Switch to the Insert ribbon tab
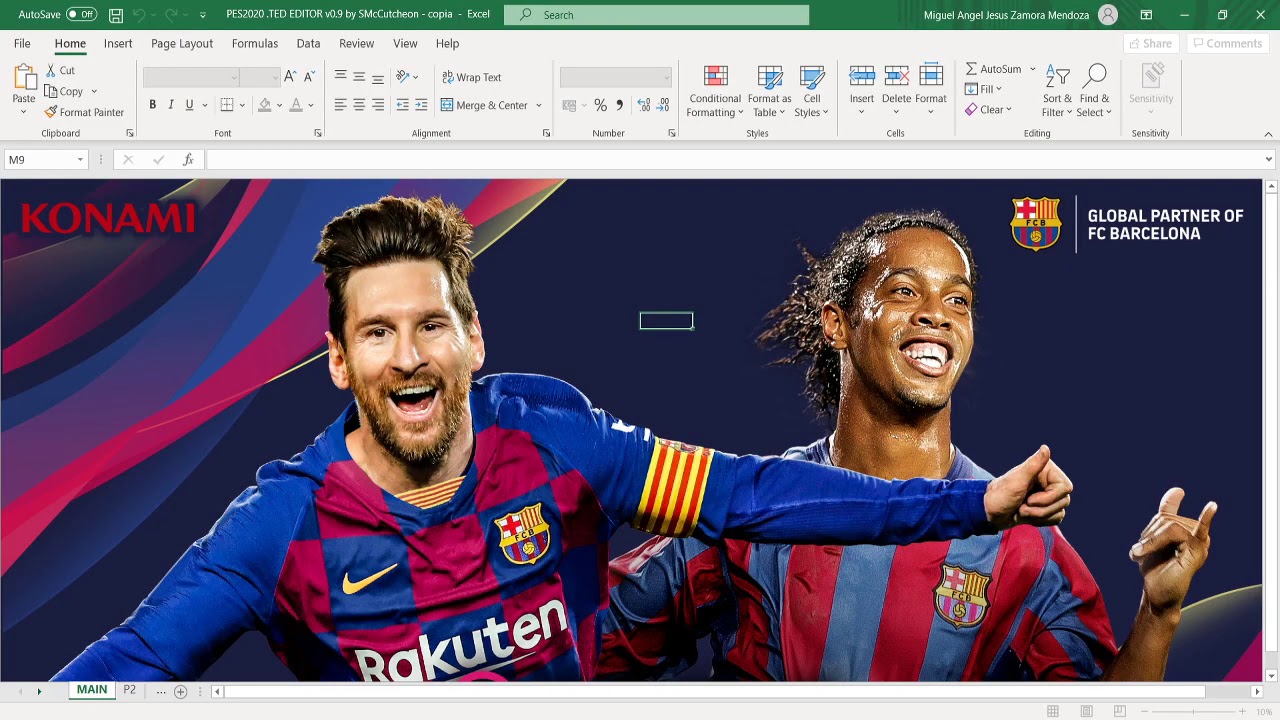 (x=118, y=44)
